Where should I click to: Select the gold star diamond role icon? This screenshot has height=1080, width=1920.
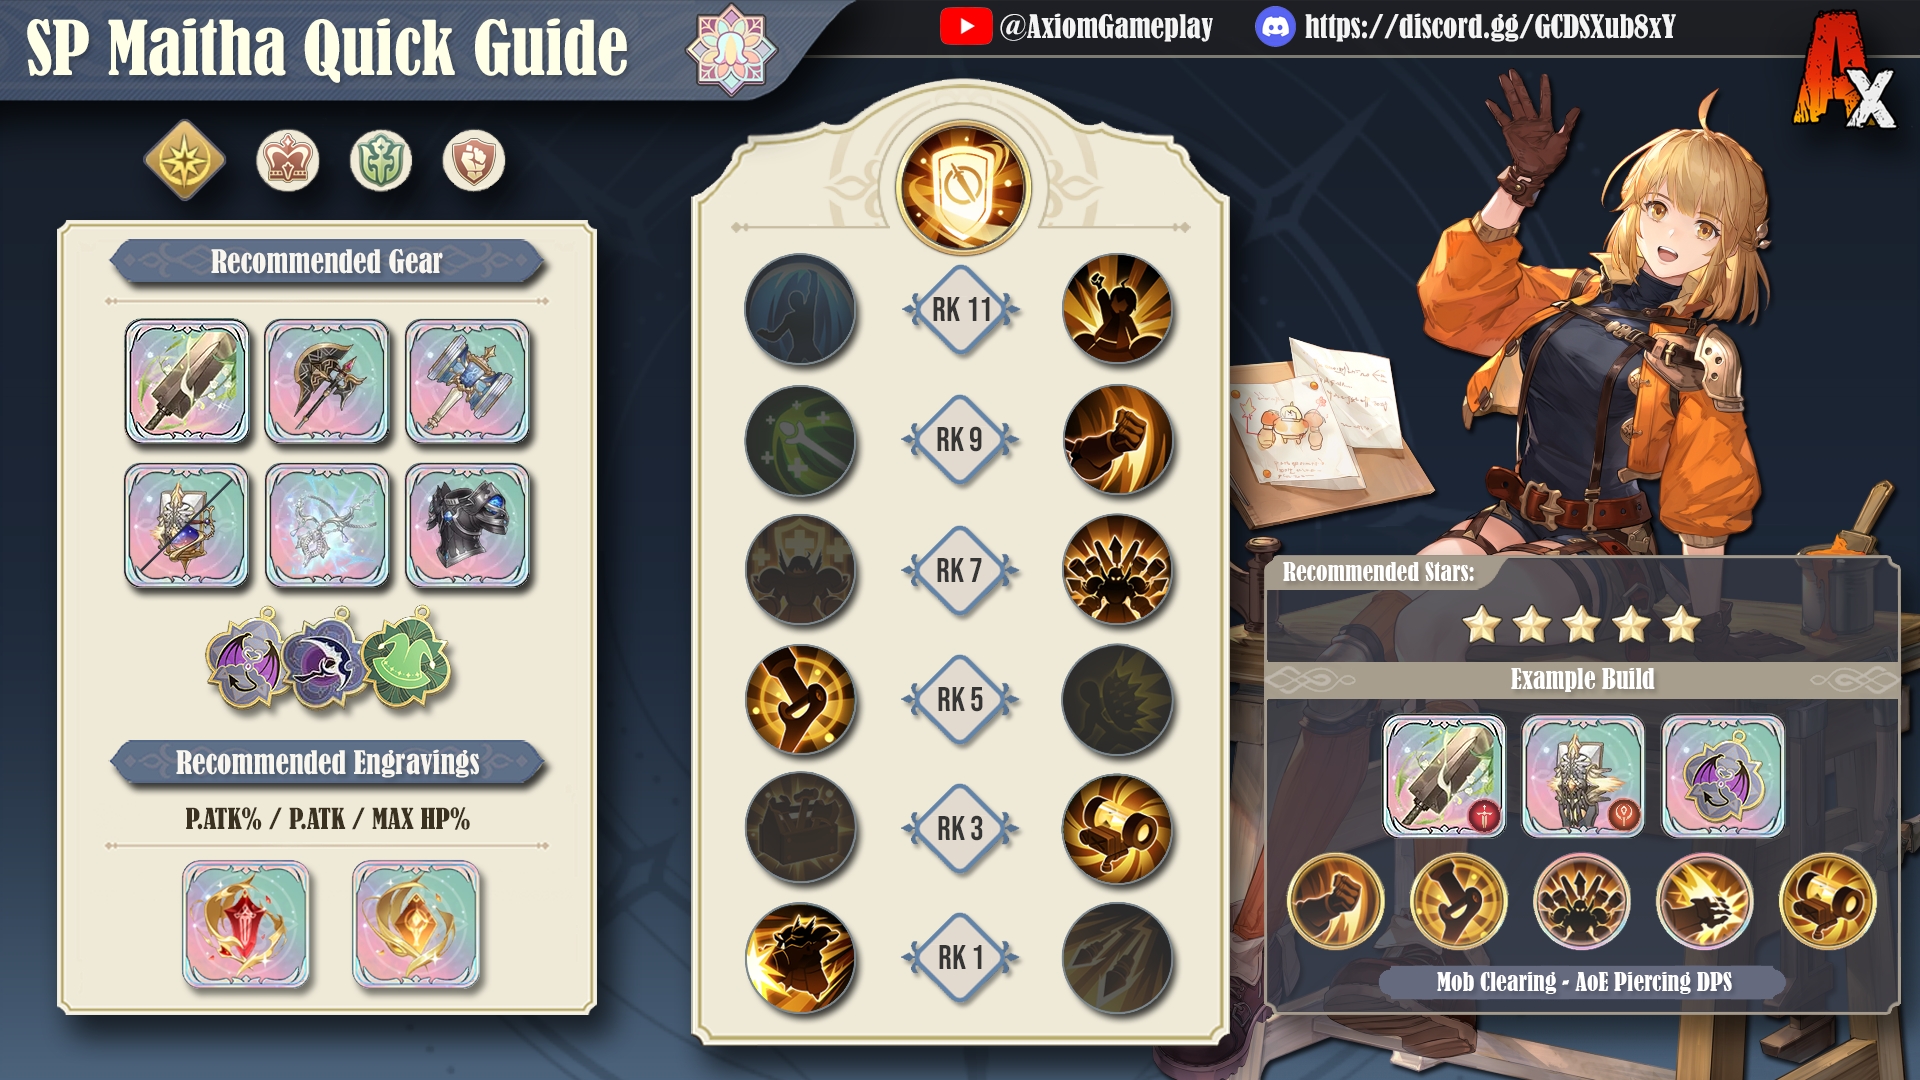(185, 160)
